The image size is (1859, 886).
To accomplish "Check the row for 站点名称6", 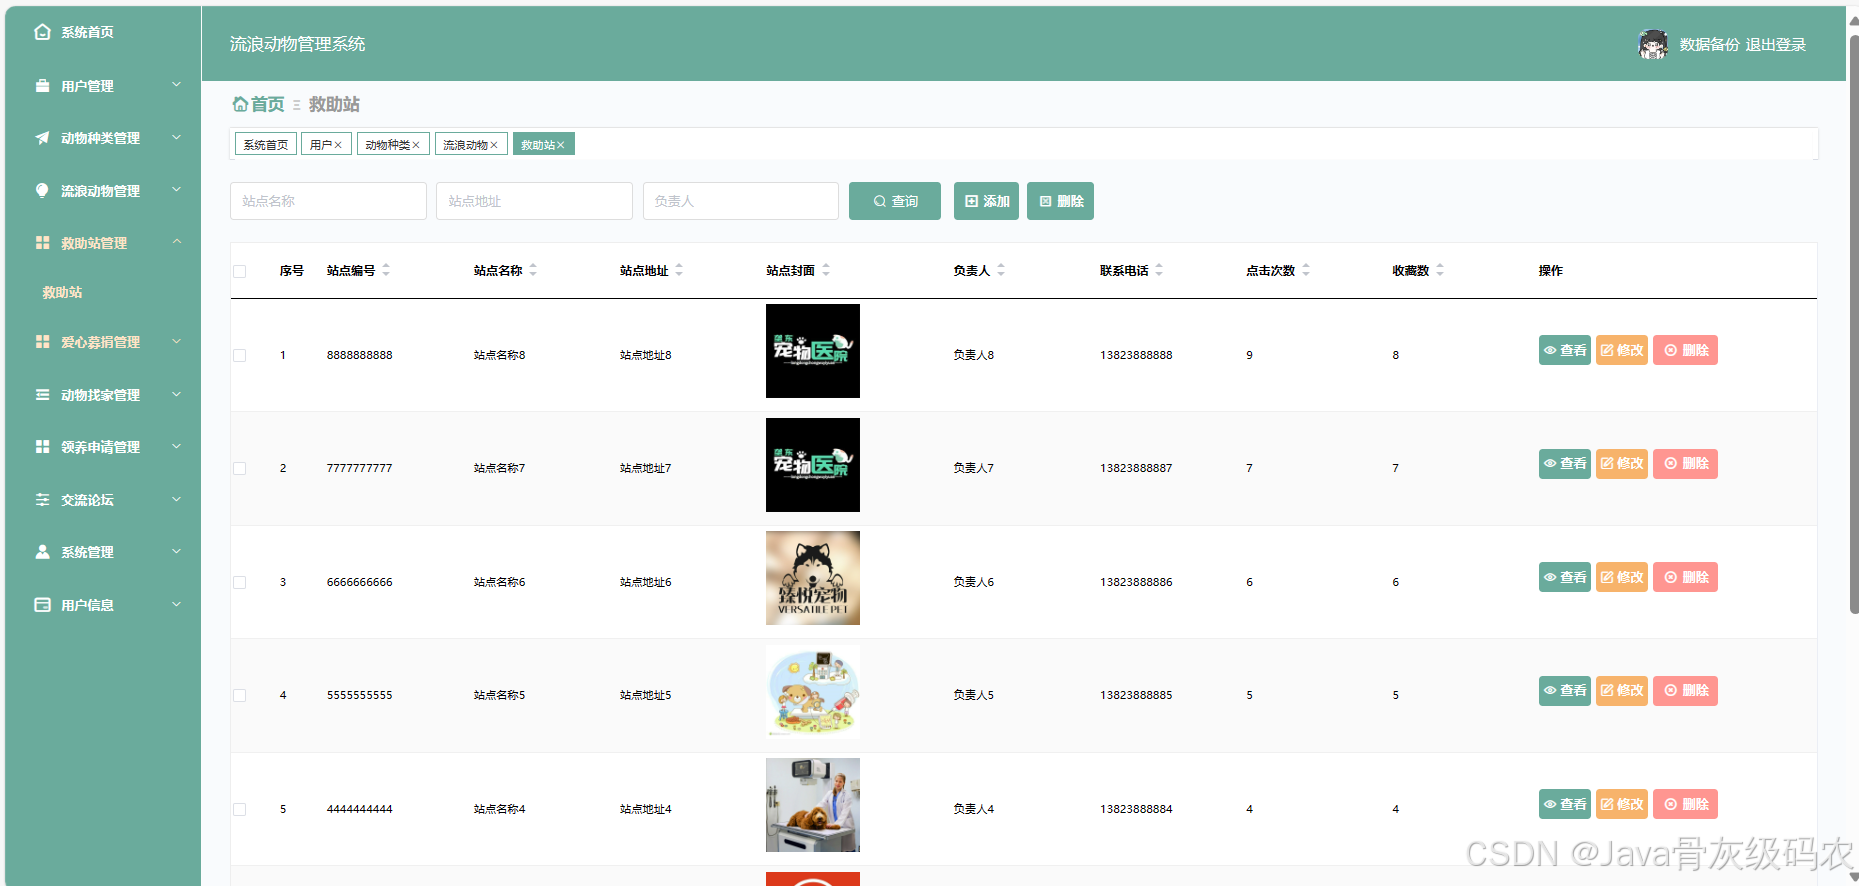I will pyautogui.click(x=240, y=582).
